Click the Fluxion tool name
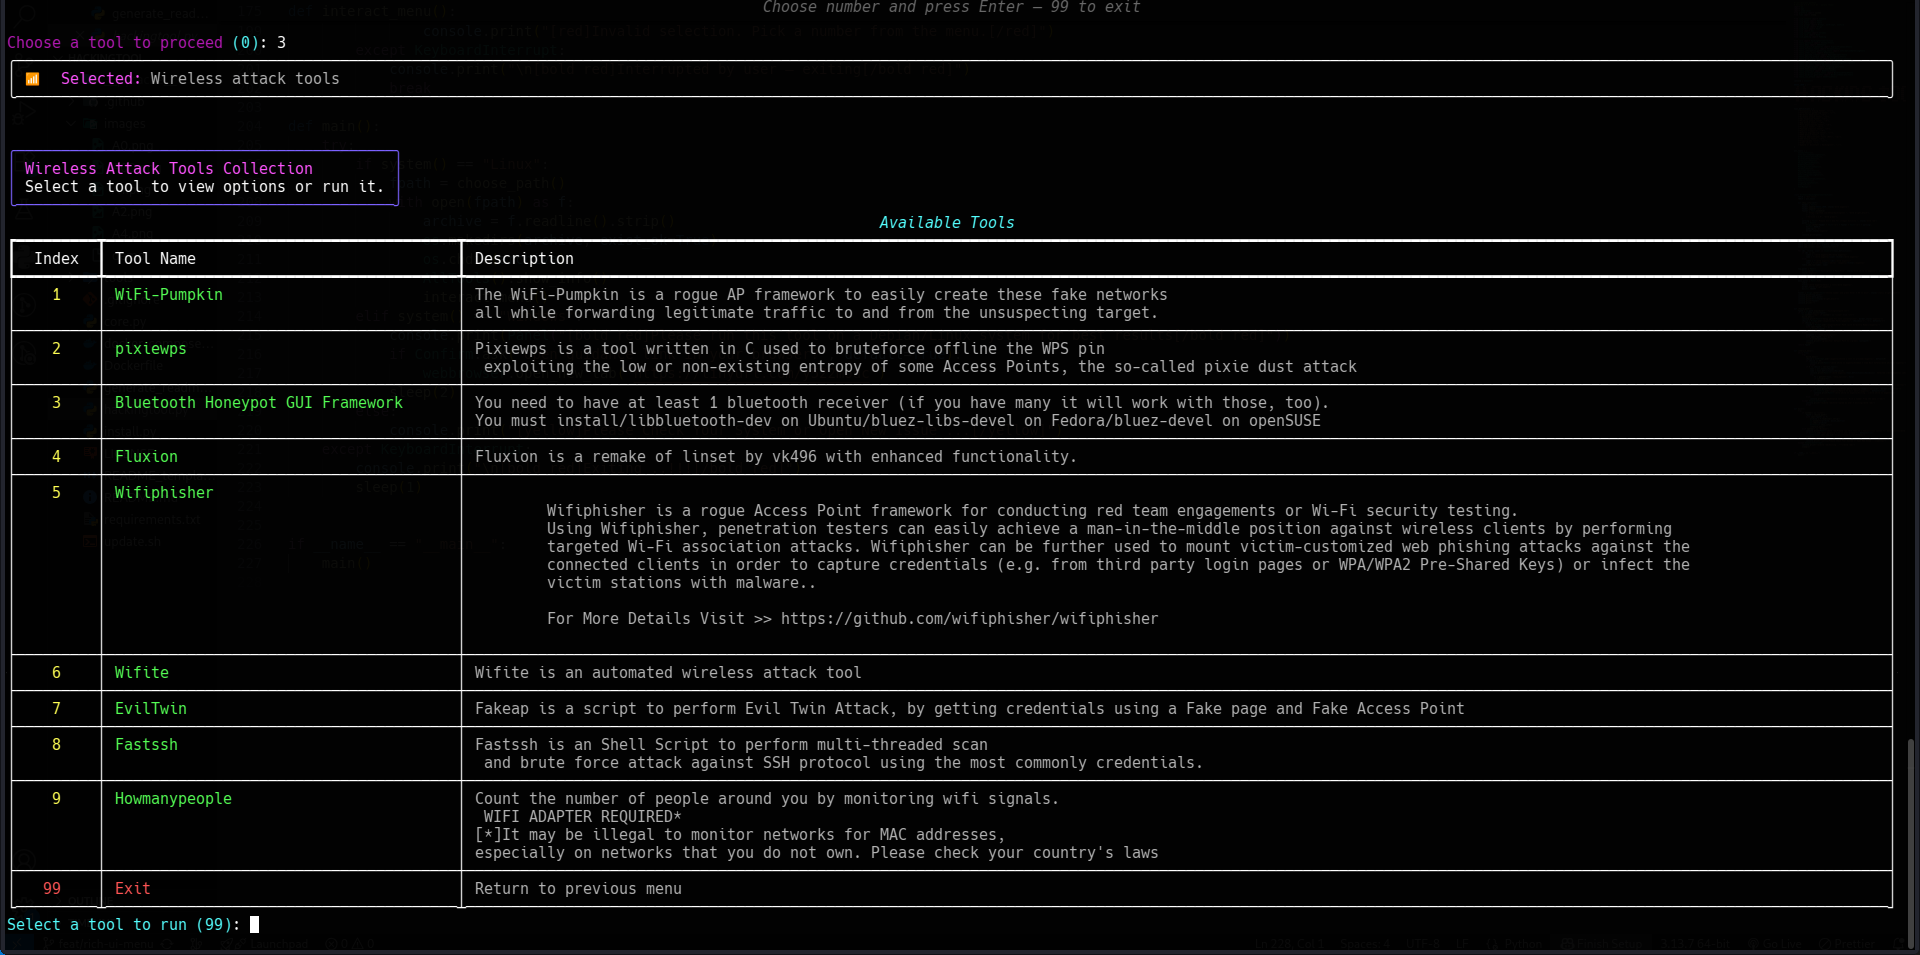The image size is (1920, 955). click(x=146, y=457)
